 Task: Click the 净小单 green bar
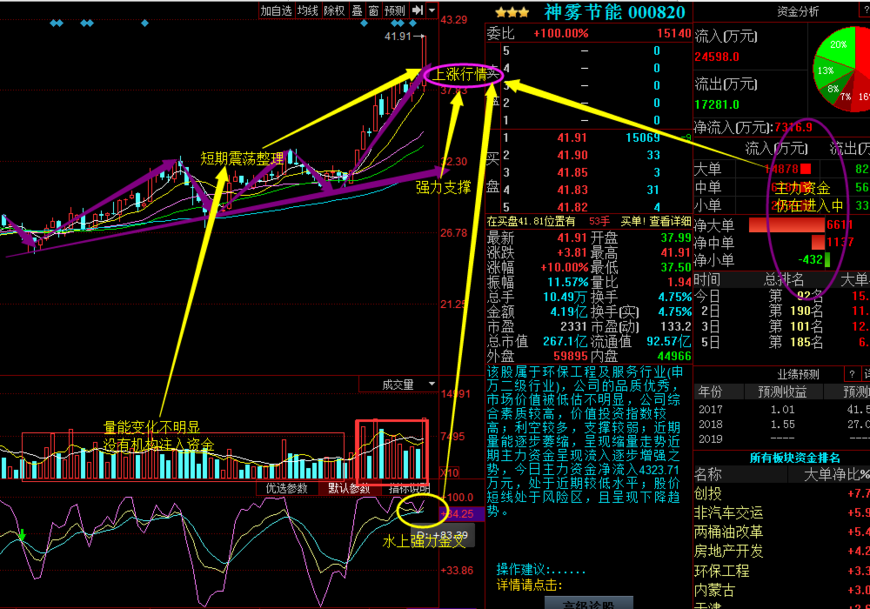pos(827,260)
